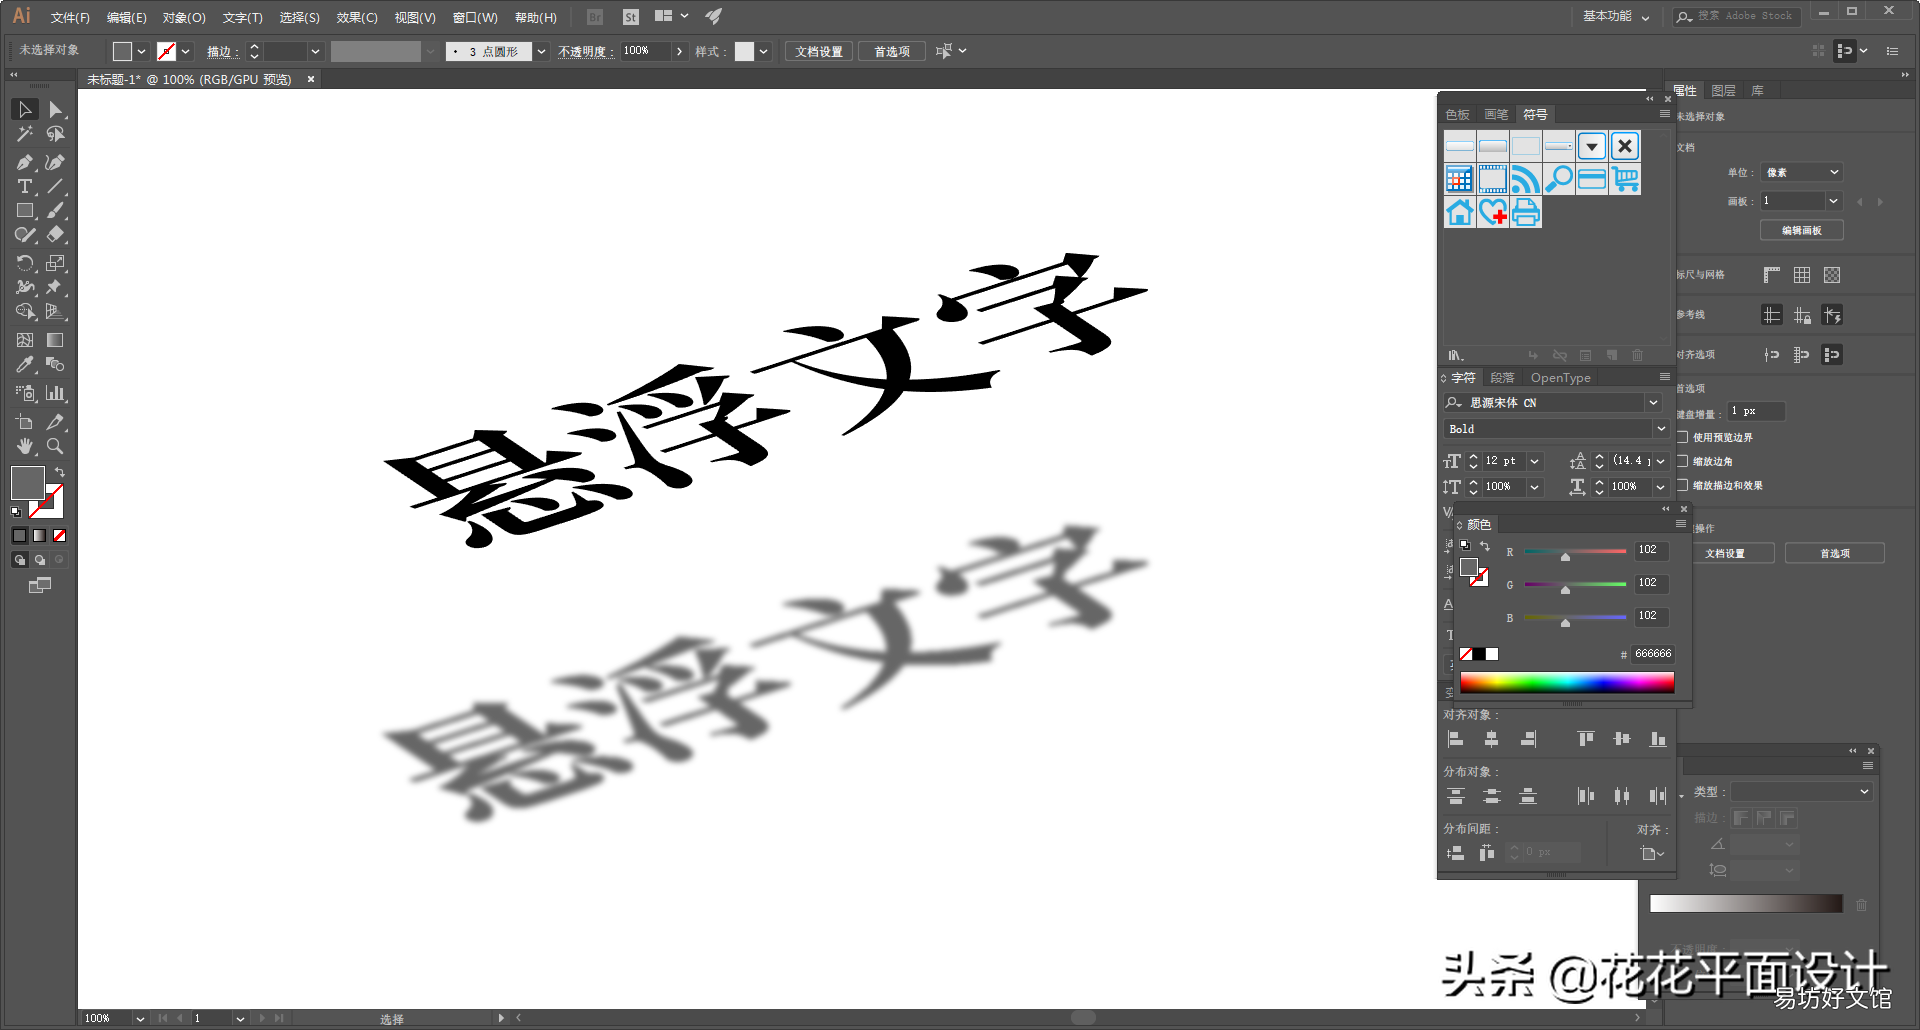
Task: Open the 单位 像素 dropdown
Action: click(1802, 172)
